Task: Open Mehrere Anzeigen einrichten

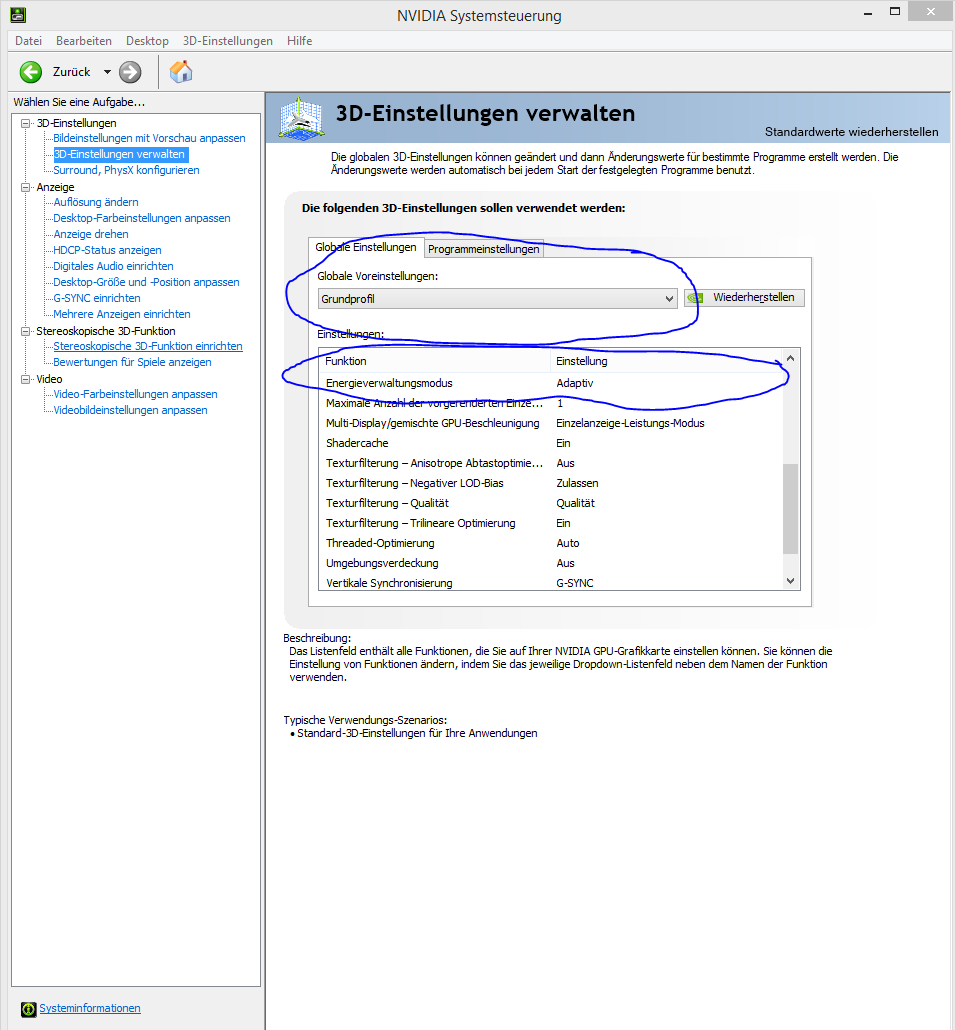Action: [122, 314]
